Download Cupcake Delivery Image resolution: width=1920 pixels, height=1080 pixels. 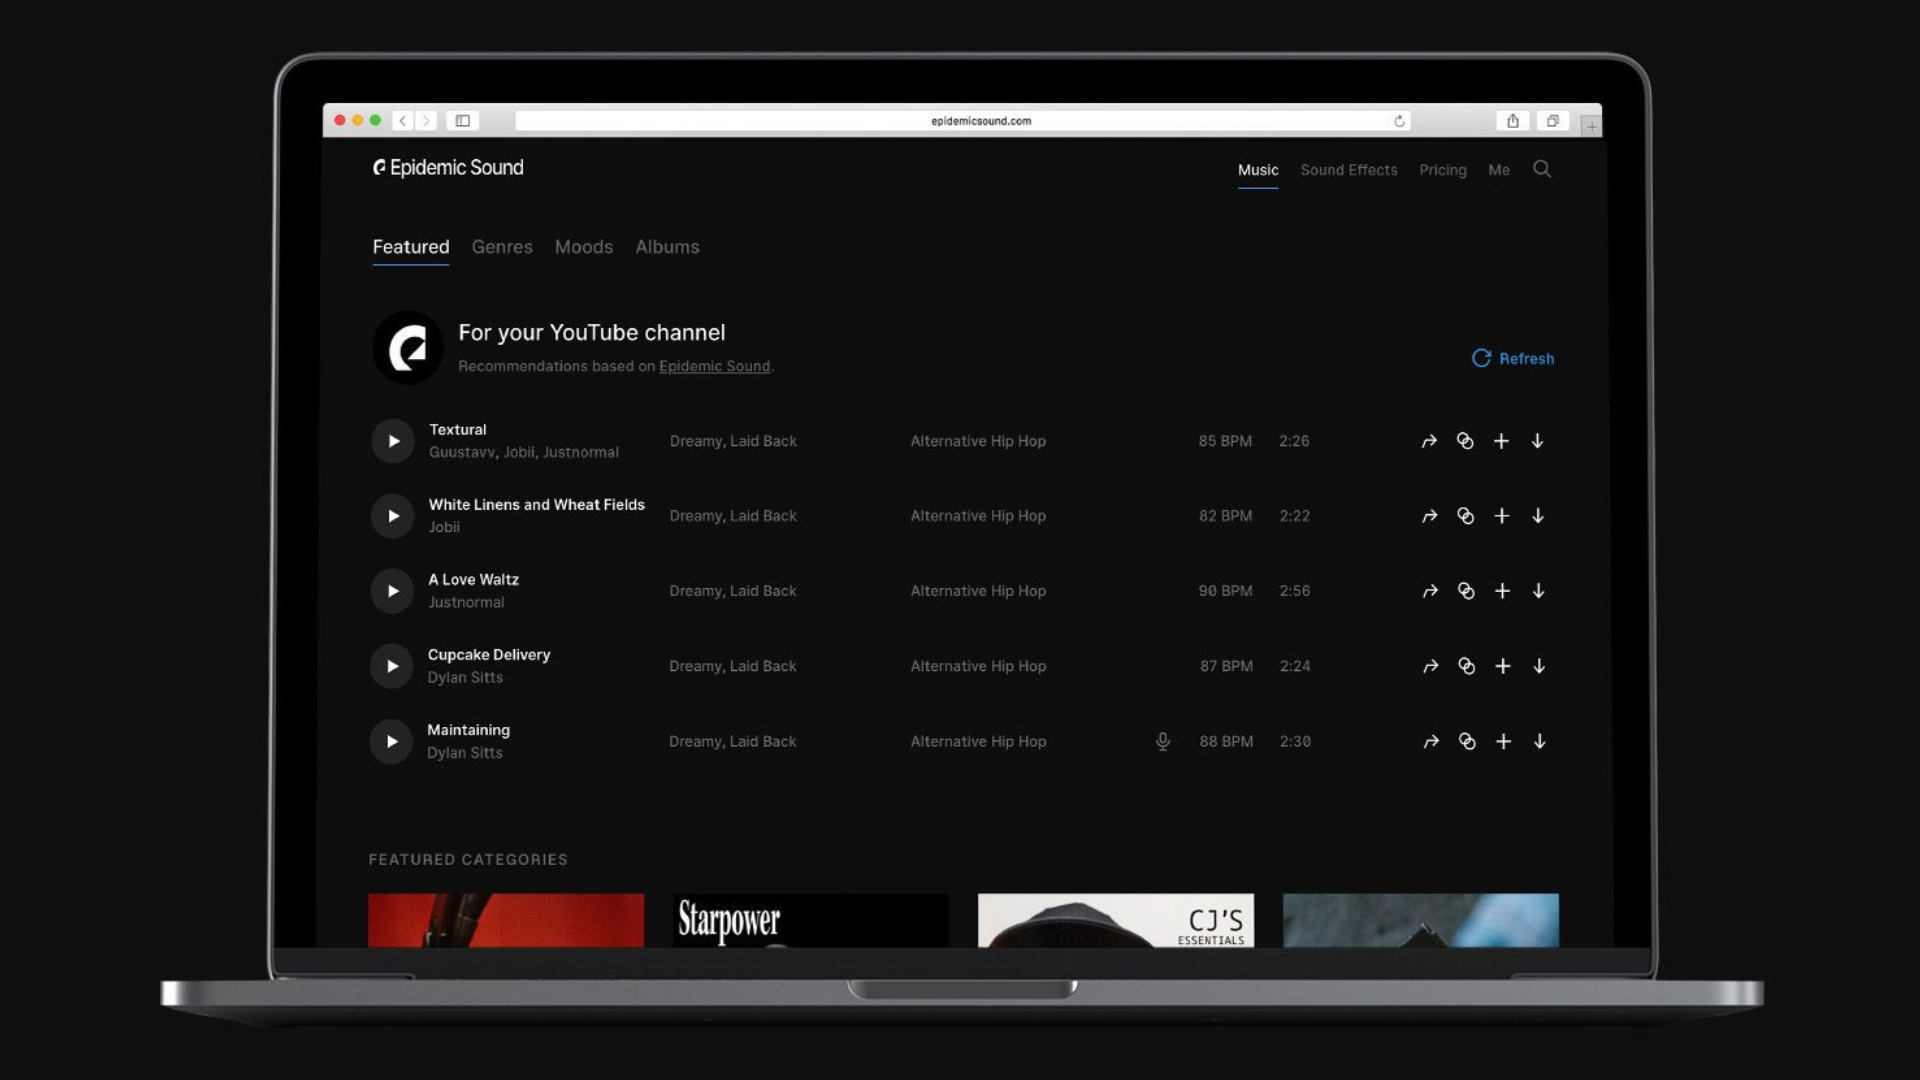coord(1539,666)
